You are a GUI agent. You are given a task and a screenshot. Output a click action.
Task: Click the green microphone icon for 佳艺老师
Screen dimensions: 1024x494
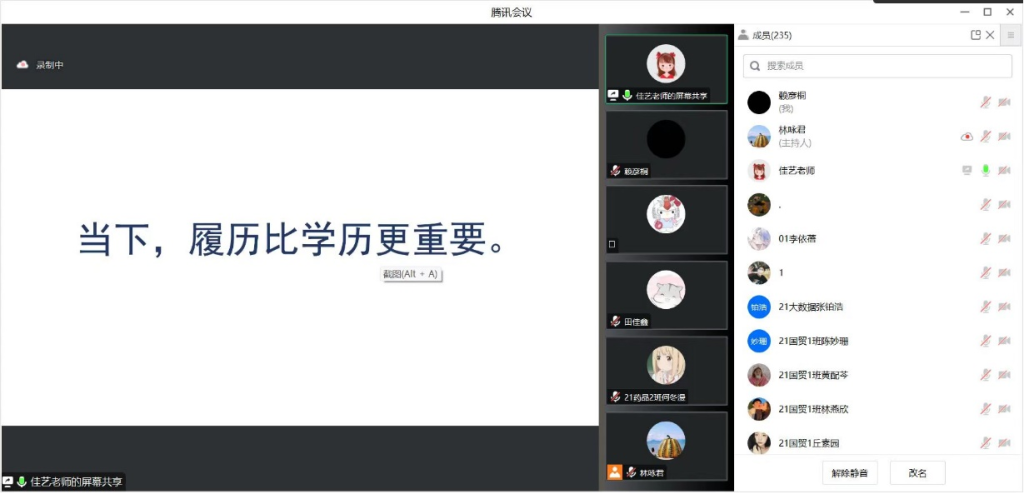(x=985, y=170)
